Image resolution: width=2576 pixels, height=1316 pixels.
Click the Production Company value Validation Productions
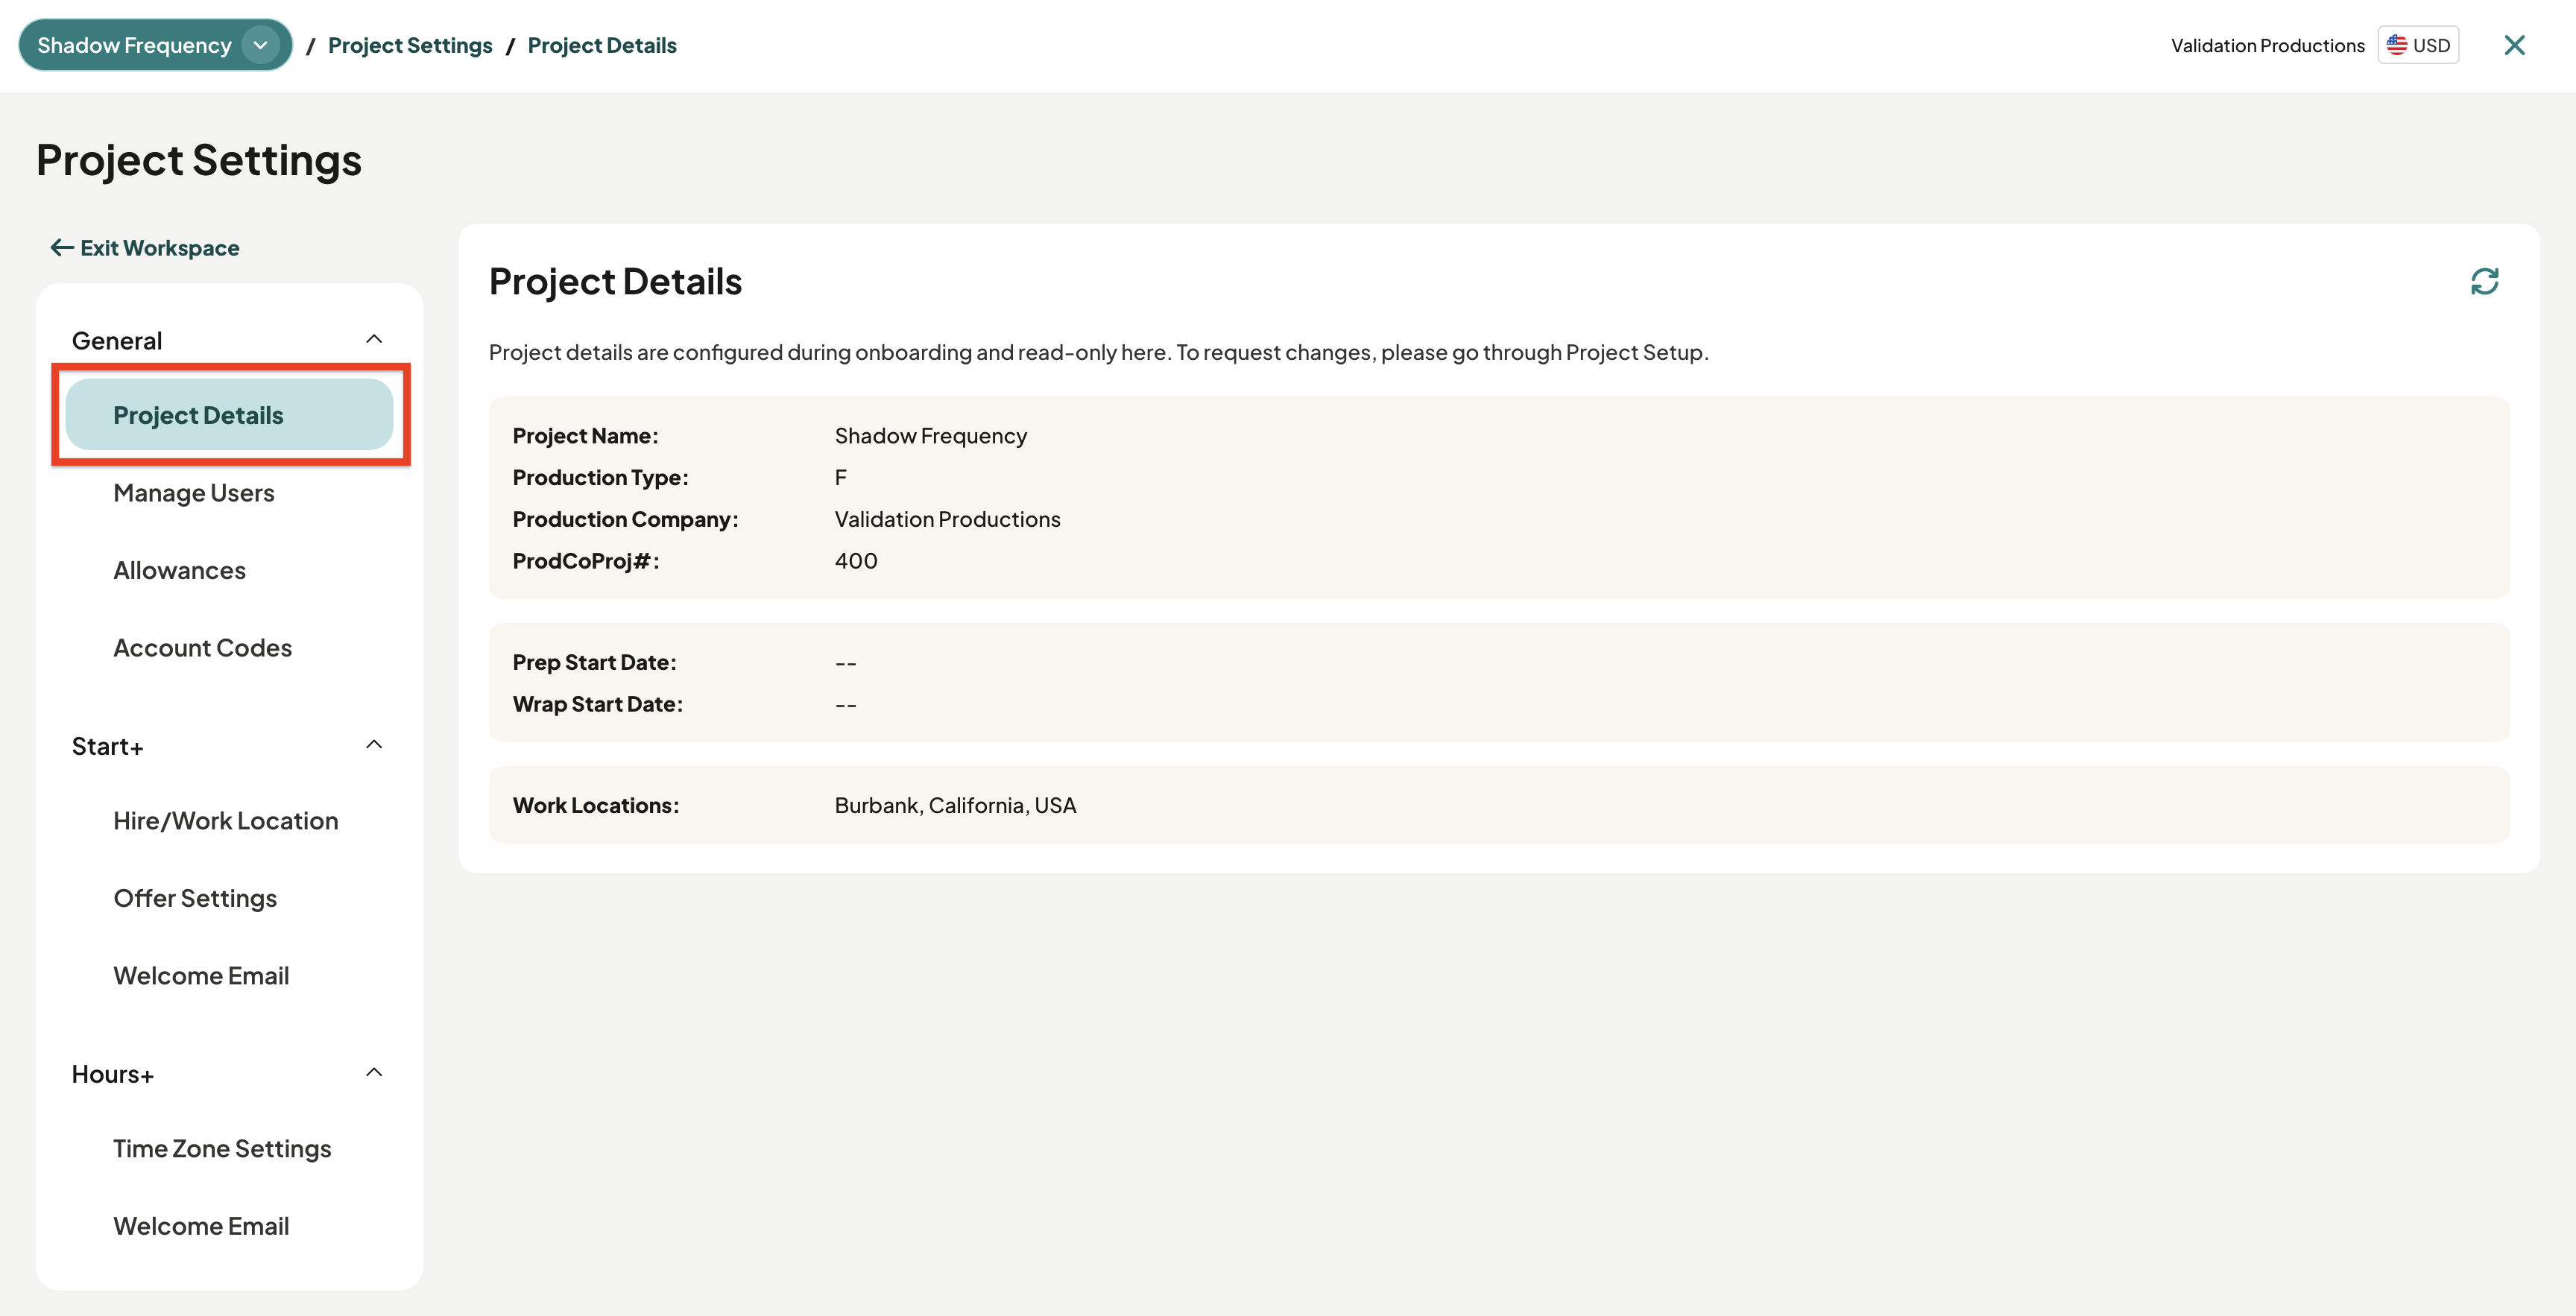click(x=947, y=519)
